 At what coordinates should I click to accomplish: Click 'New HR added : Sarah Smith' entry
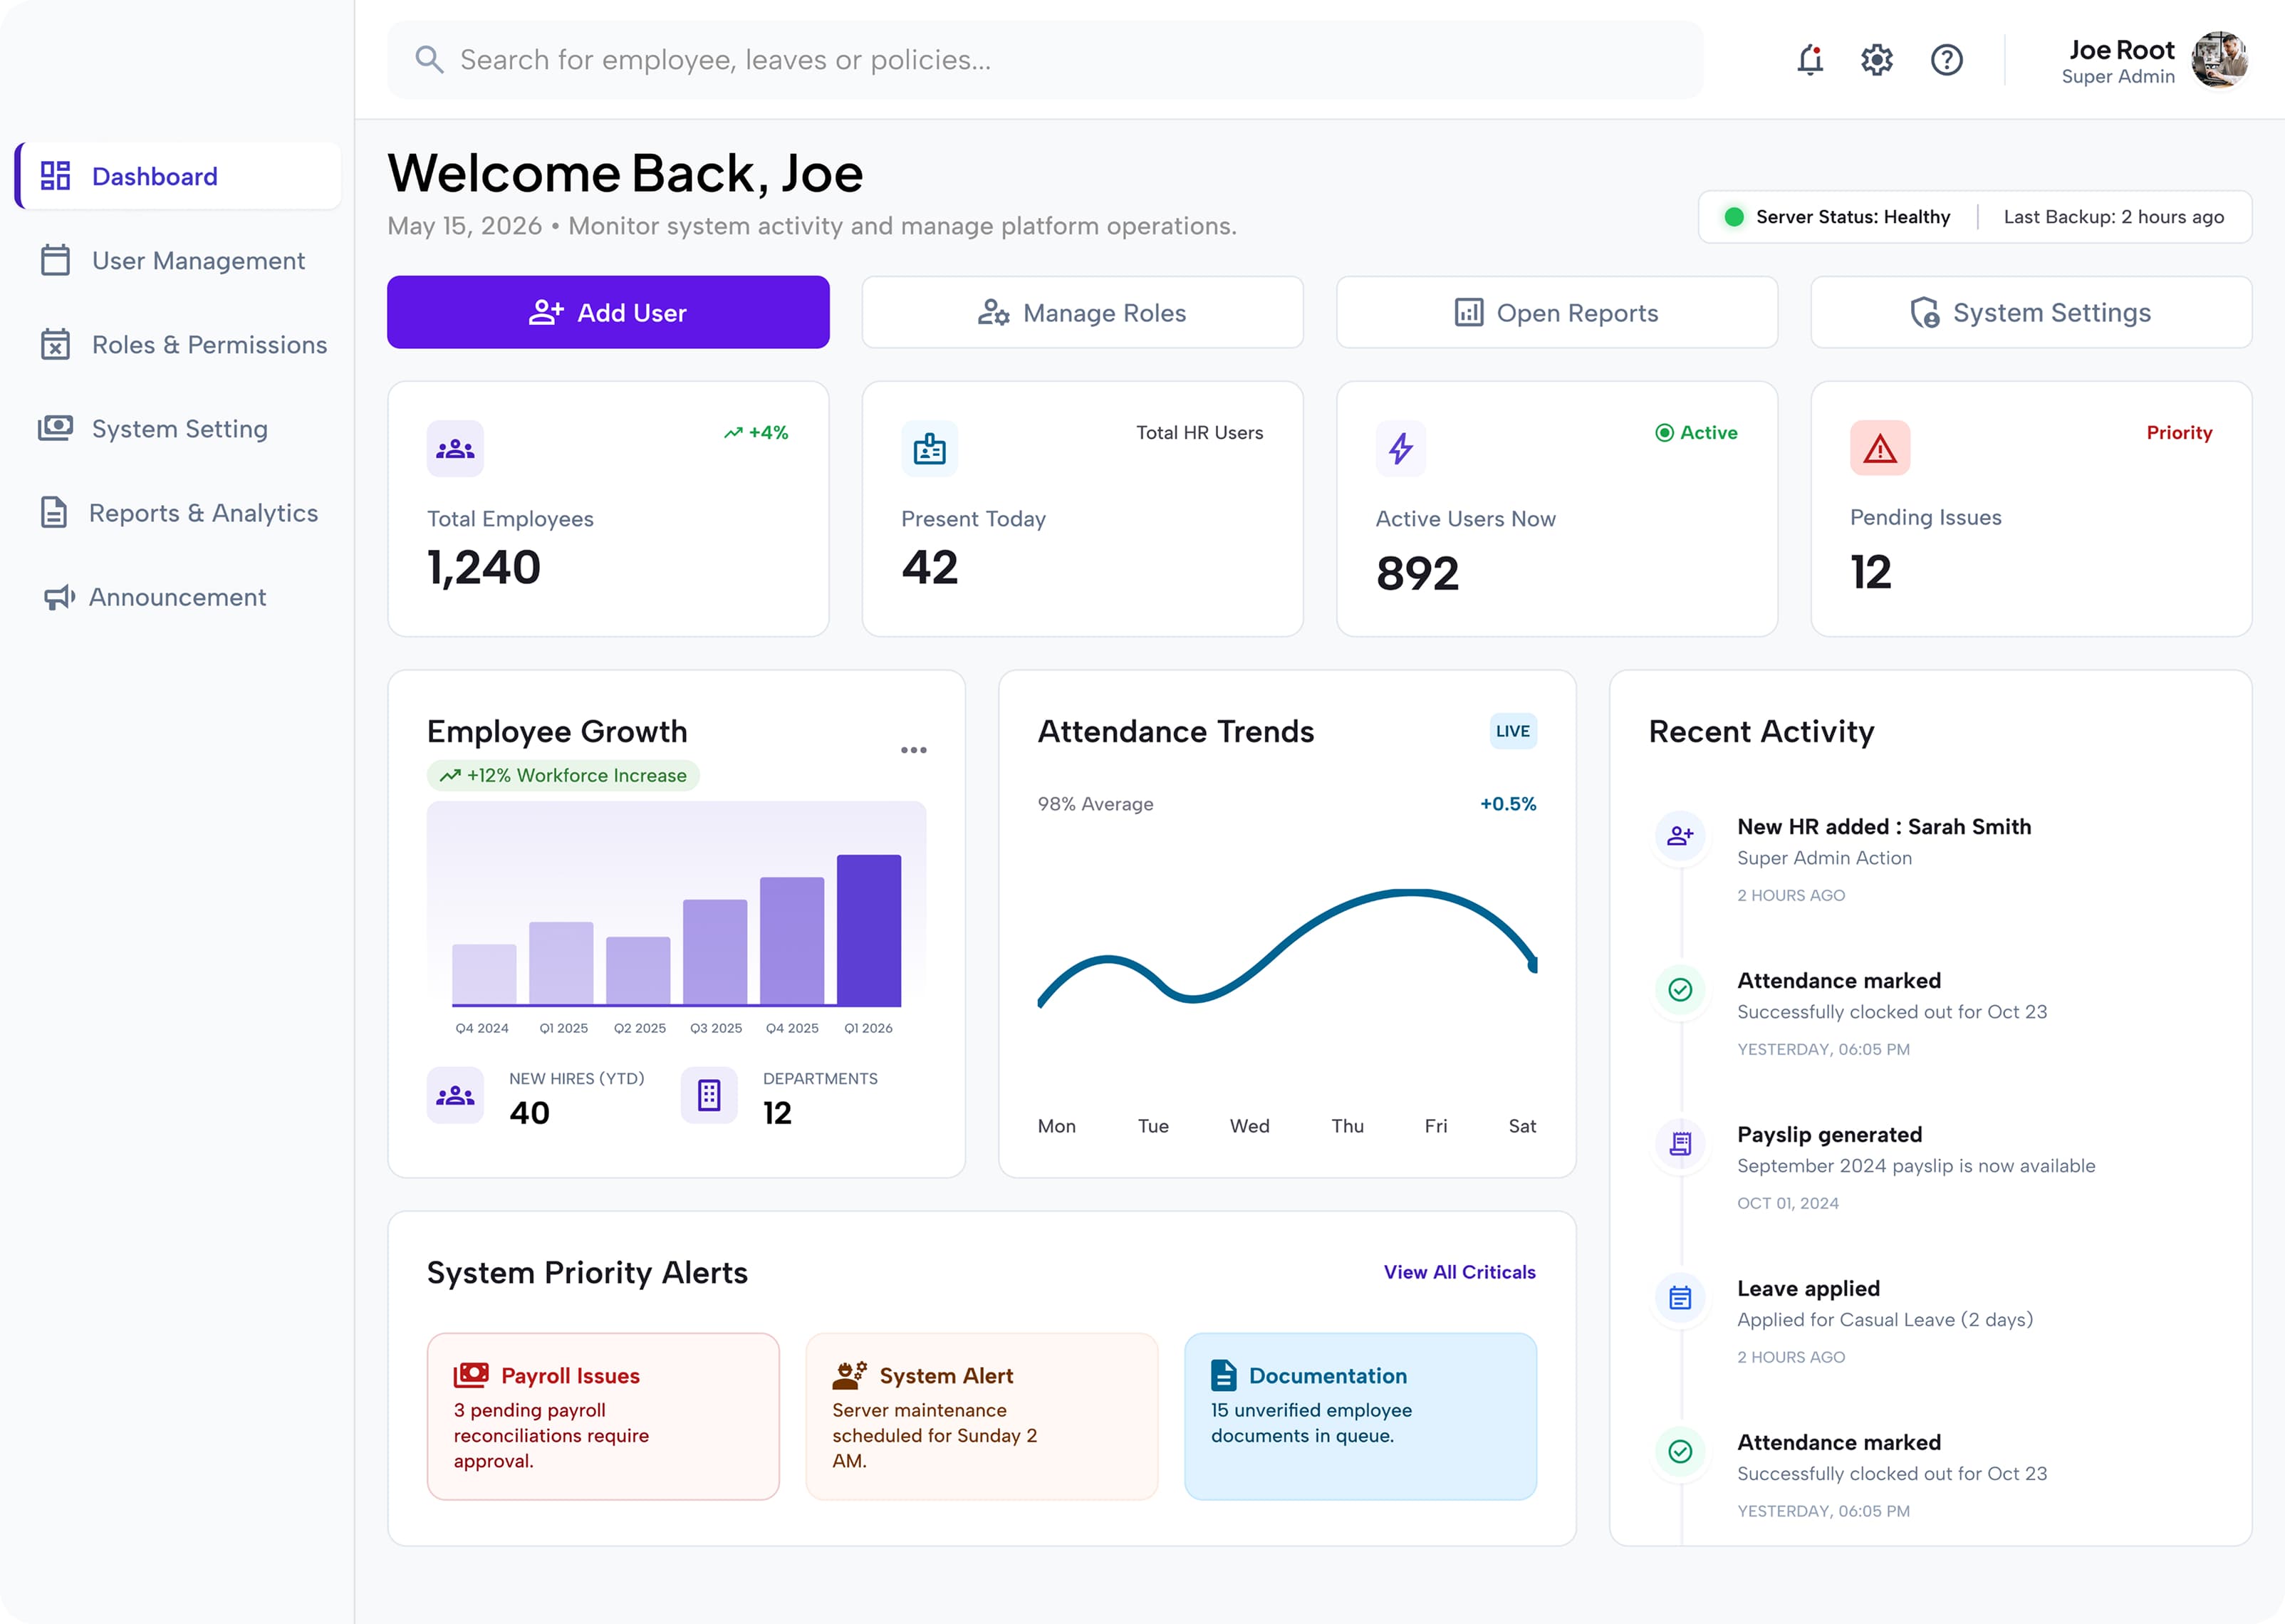[1884, 827]
